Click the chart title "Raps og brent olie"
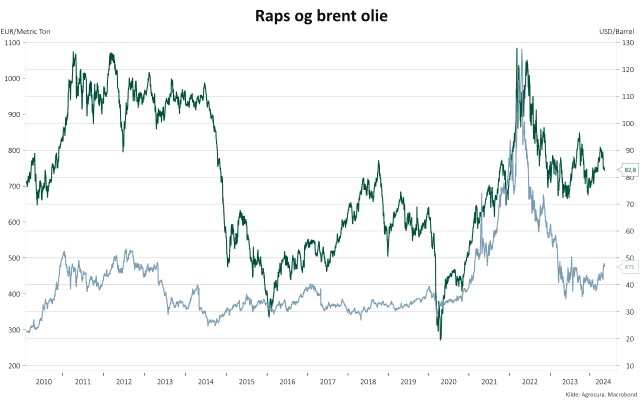 pyautogui.click(x=320, y=15)
